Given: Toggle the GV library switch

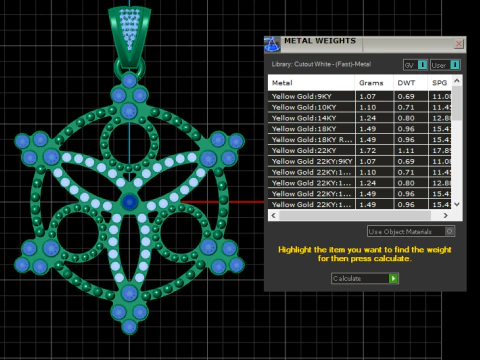Looking at the screenshot, I should pyautogui.click(x=415, y=65).
